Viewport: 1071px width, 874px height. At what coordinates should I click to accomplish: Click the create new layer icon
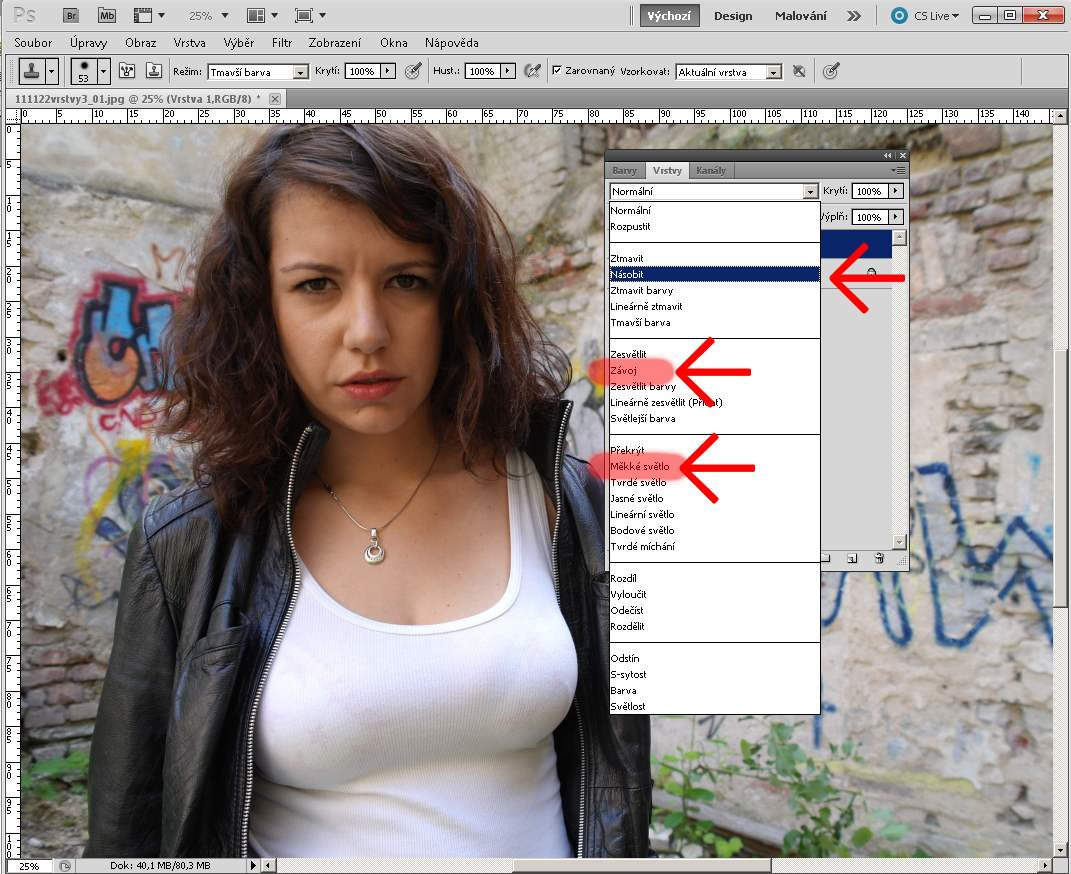851,558
